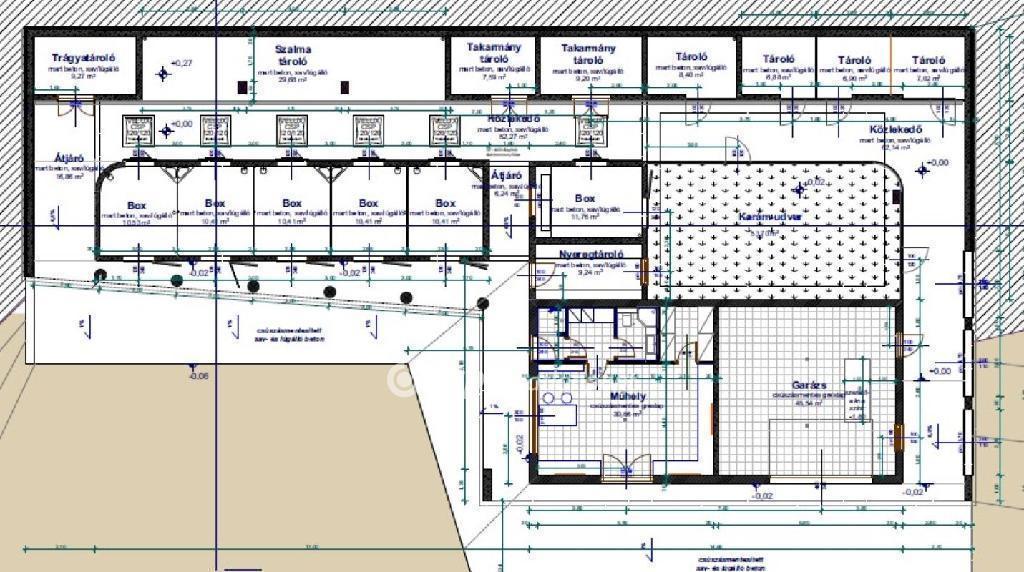Click the +0,27 elevation marker symbol

click(x=164, y=73)
